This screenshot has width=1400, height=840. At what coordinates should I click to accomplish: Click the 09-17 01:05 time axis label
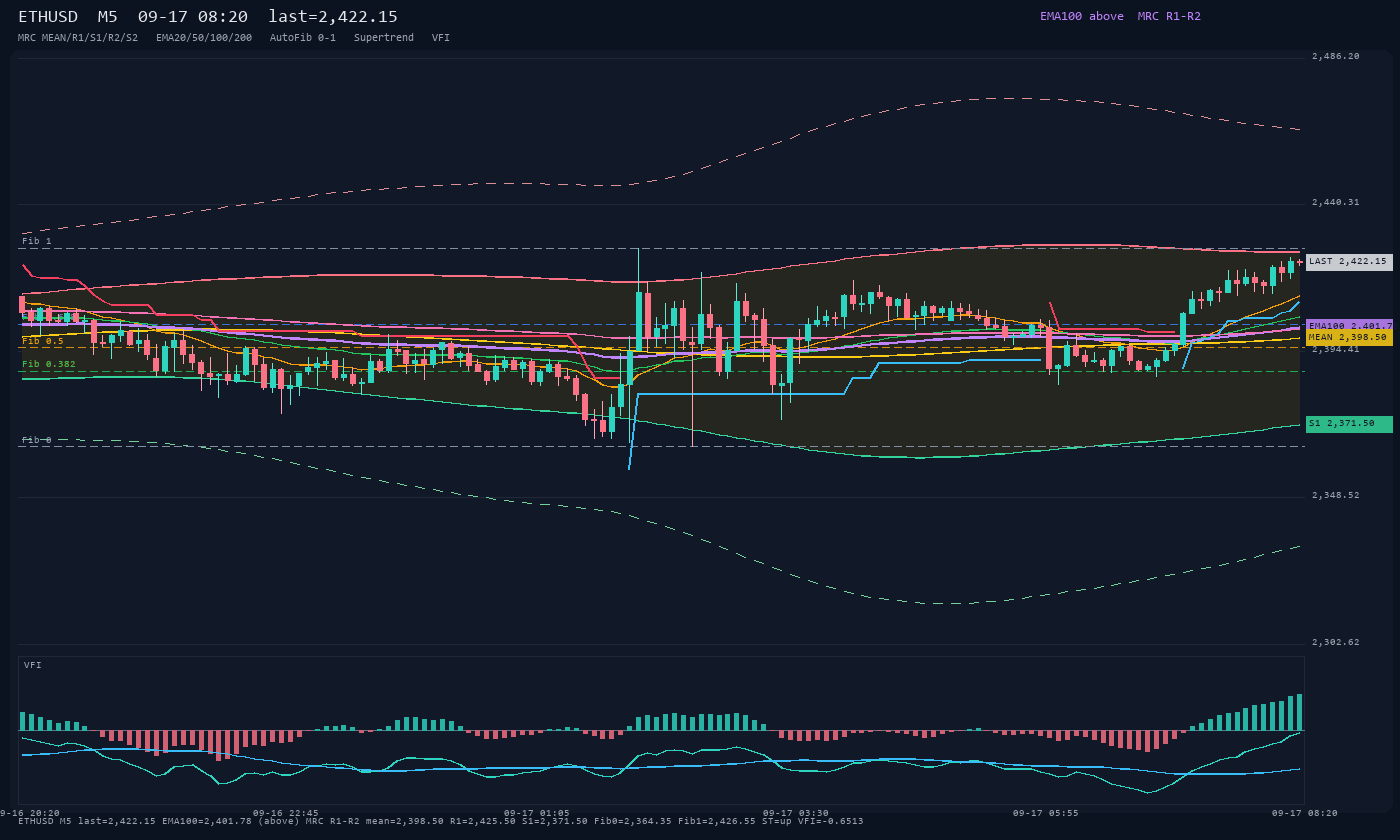(537, 813)
